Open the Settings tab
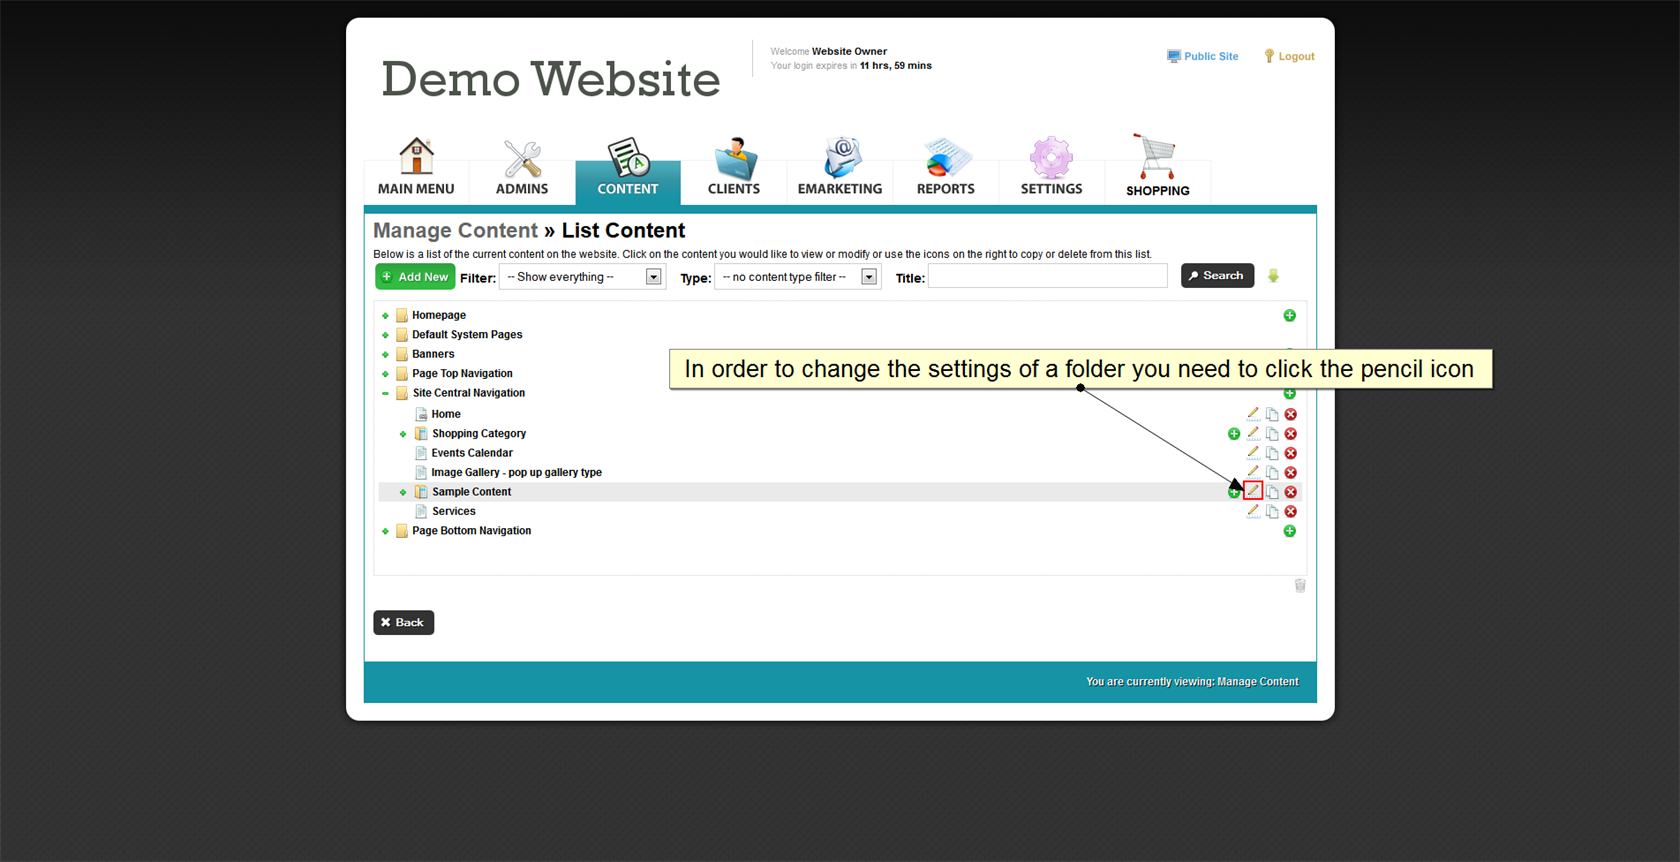1680x862 pixels. (1051, 168)
